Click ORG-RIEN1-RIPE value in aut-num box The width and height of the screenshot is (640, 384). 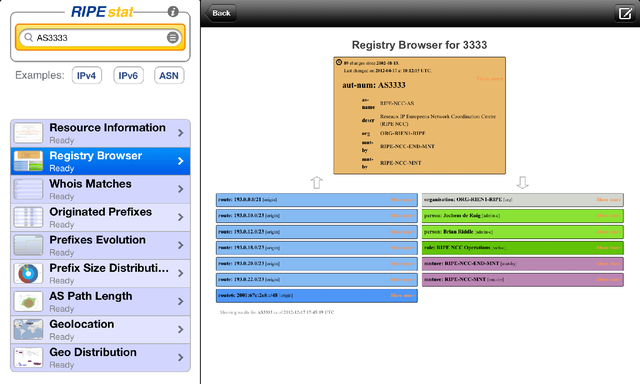tap(402, 133)
